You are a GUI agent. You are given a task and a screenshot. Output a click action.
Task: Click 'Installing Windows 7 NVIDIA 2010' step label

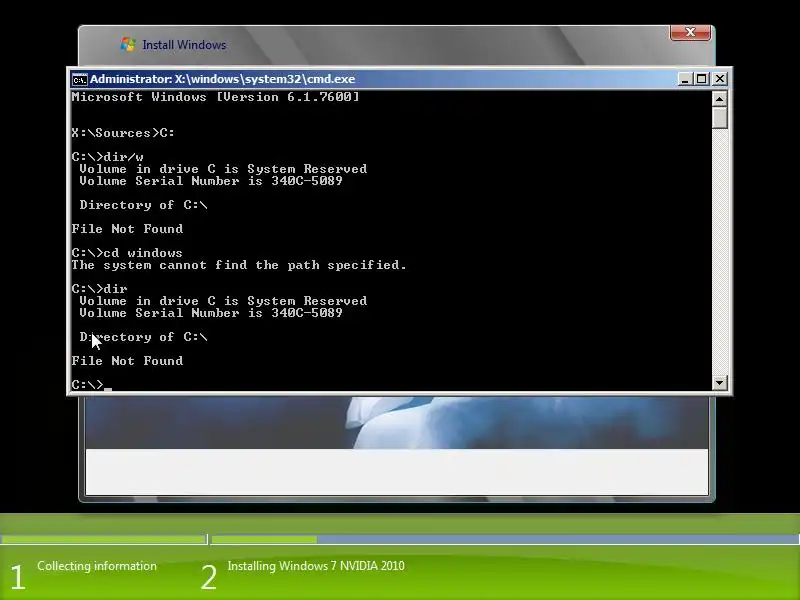316,566
